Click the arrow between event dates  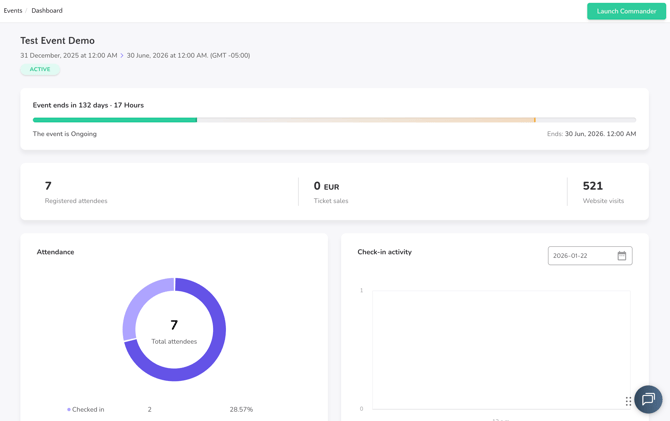[122, 56]
